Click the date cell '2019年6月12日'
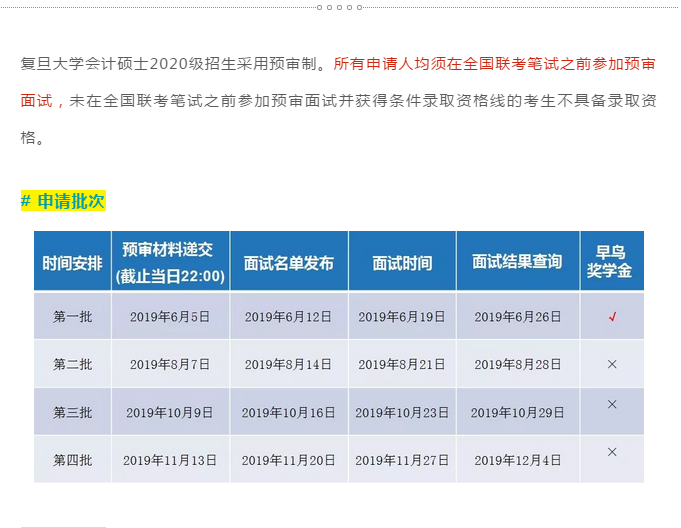 288,317
